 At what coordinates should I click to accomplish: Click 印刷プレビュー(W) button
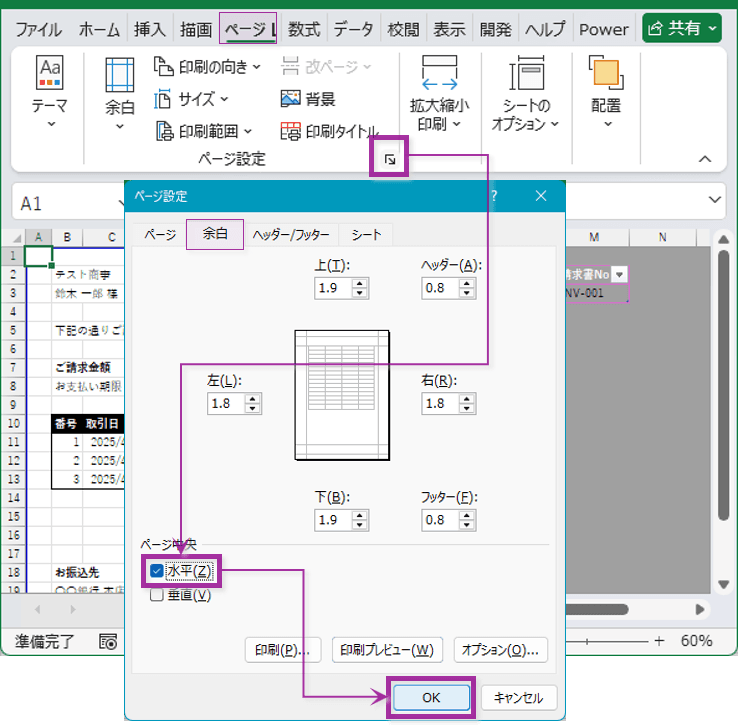(387, 650)
